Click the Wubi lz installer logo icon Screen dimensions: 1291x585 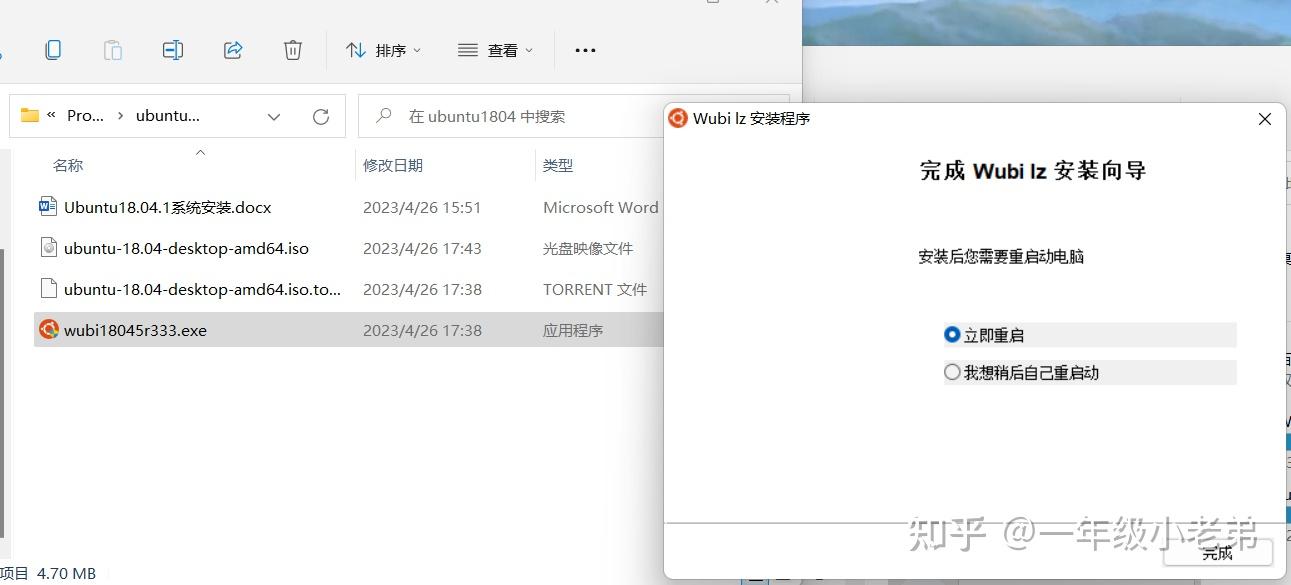click(677, 118)
